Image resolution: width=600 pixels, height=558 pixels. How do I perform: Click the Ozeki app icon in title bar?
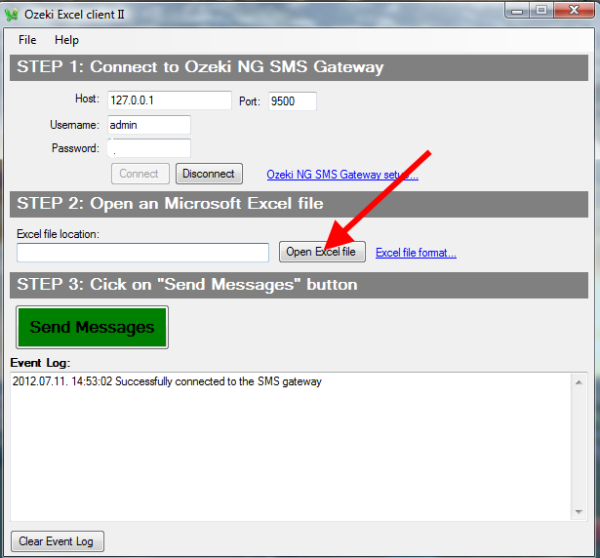11,15
